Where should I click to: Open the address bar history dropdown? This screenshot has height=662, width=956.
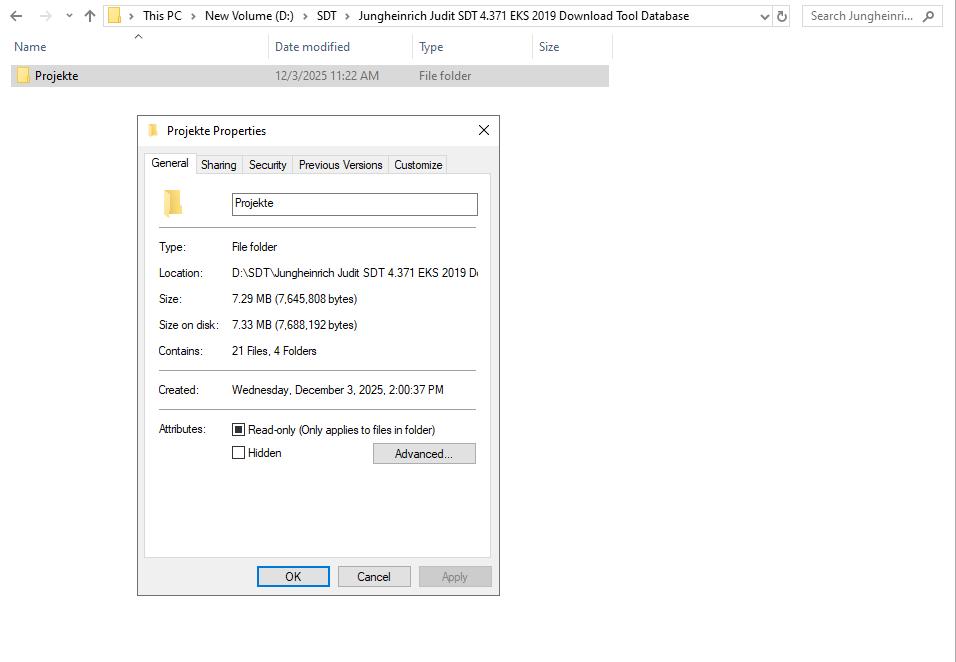765,16
